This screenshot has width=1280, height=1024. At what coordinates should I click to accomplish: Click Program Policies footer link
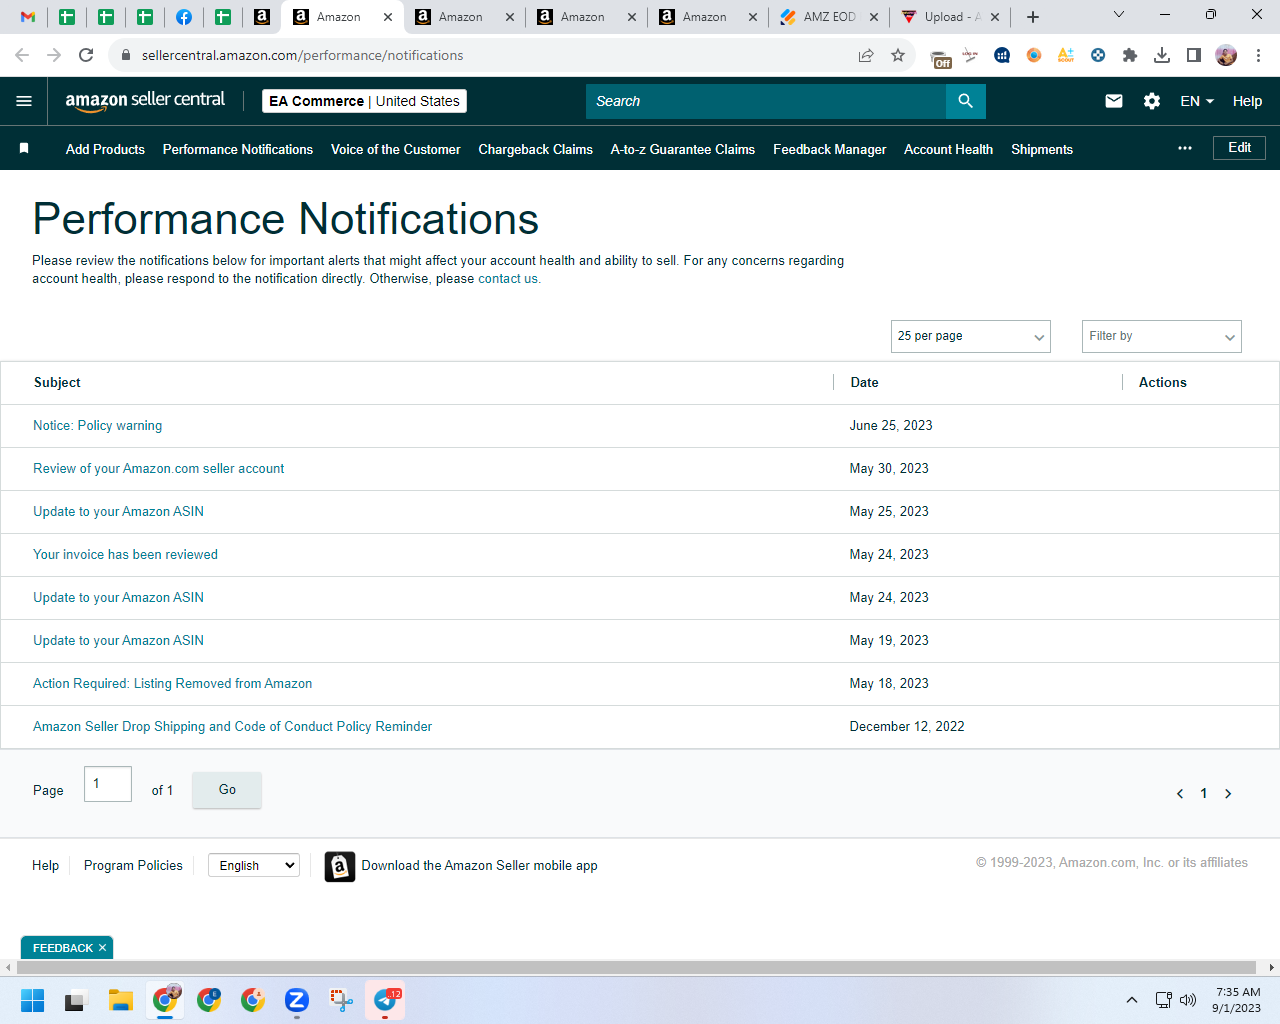coord(133,866)
